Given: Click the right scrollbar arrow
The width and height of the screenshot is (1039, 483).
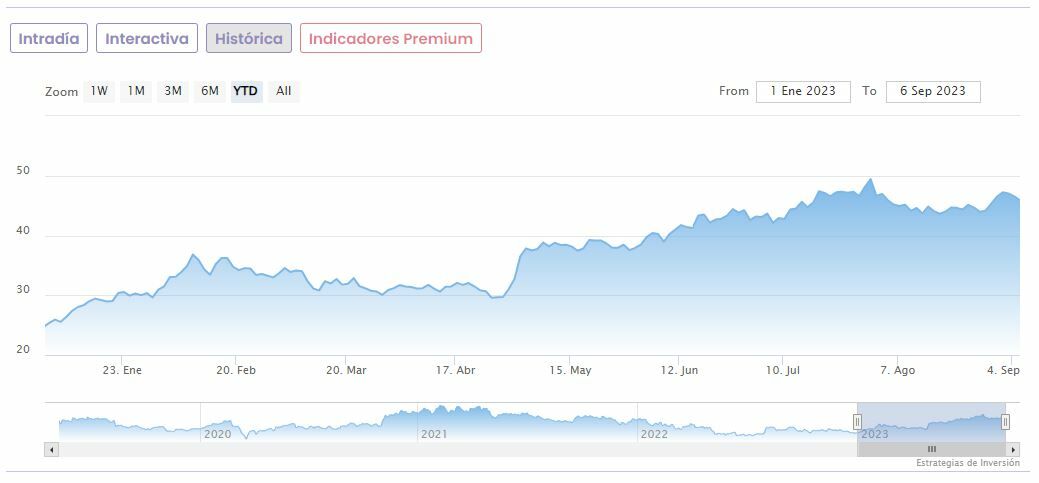Looking at the screenshot, I should click(1014, 450).
